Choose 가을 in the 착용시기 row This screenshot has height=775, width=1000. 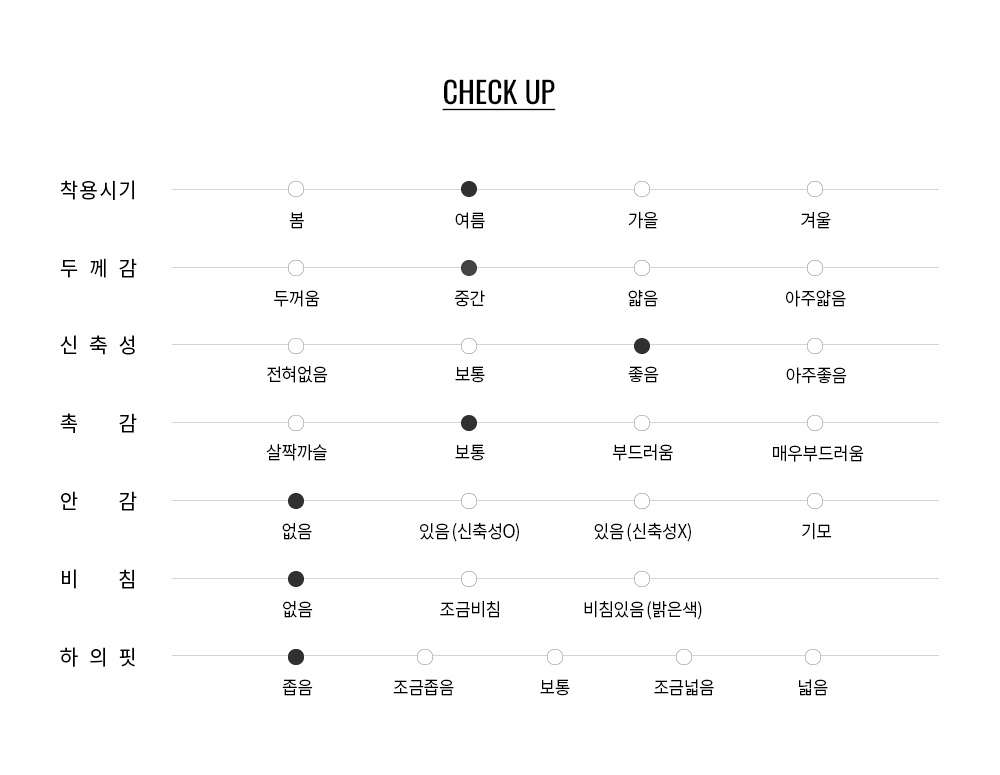[642, 189]
